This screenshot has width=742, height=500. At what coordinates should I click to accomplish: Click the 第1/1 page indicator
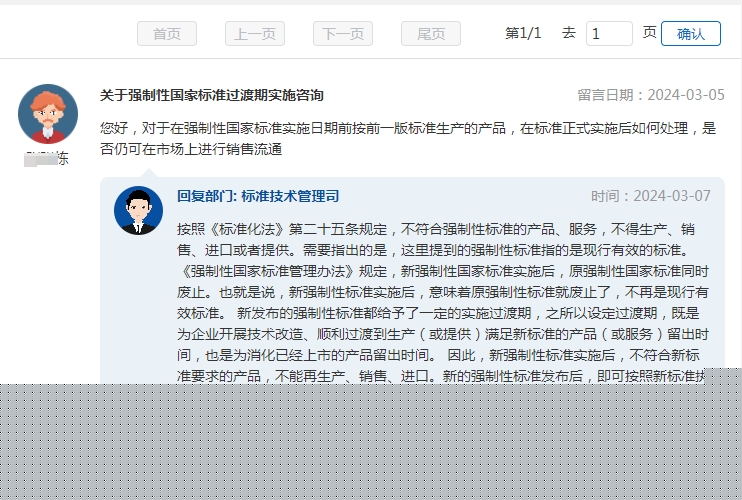pyautogui.click(x=523, y=33)
